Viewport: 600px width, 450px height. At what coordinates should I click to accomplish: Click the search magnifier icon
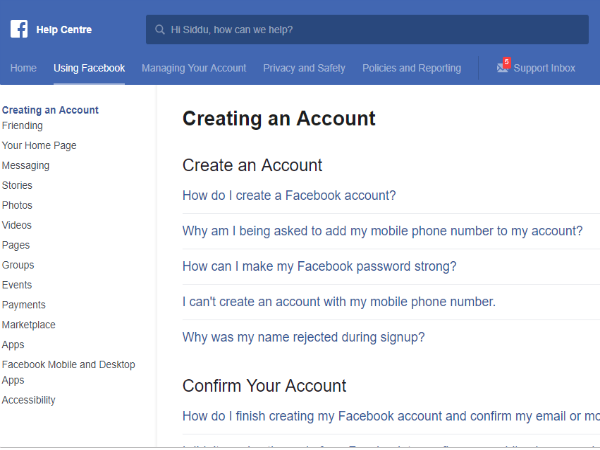click(160, 30)
